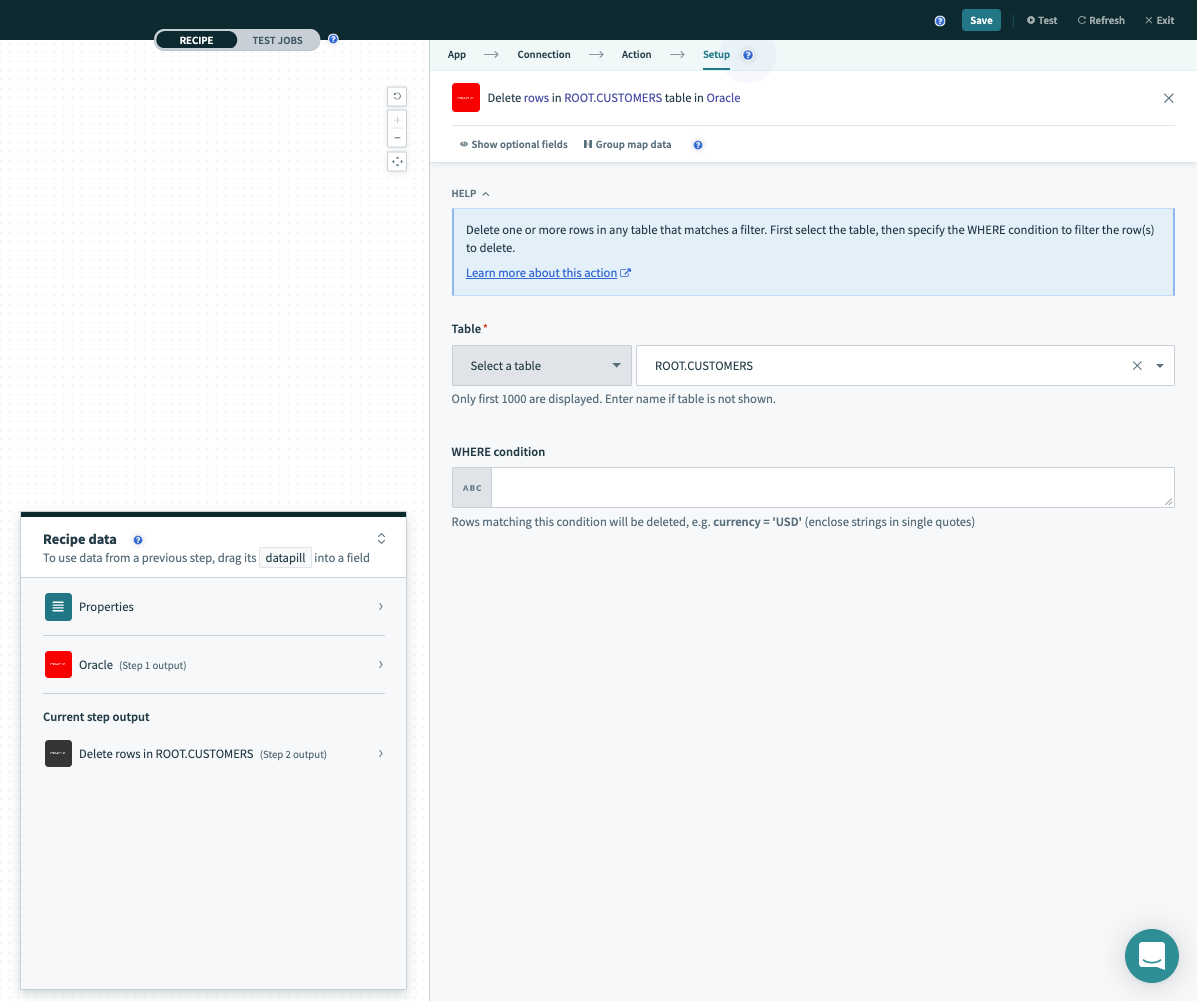Zoom in on the recipe canvas
1197x1001 pixels.
pos(397,120)
